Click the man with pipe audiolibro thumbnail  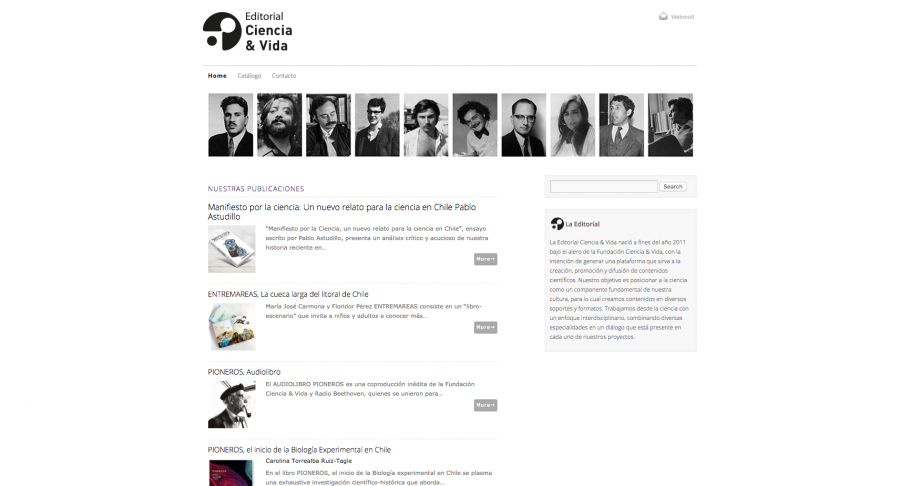[231, 405]
